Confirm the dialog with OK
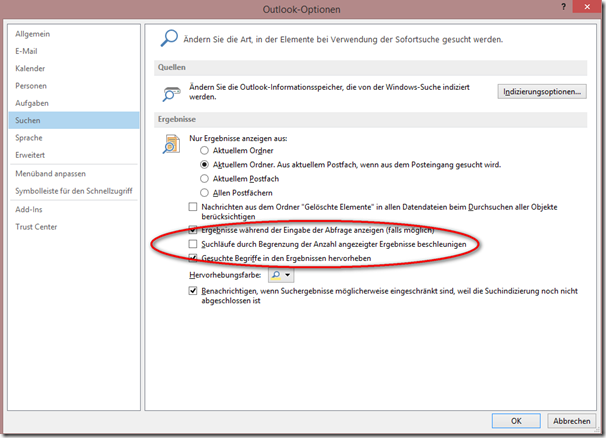Screen dimensions: 606x438 [x=516, y=421]
